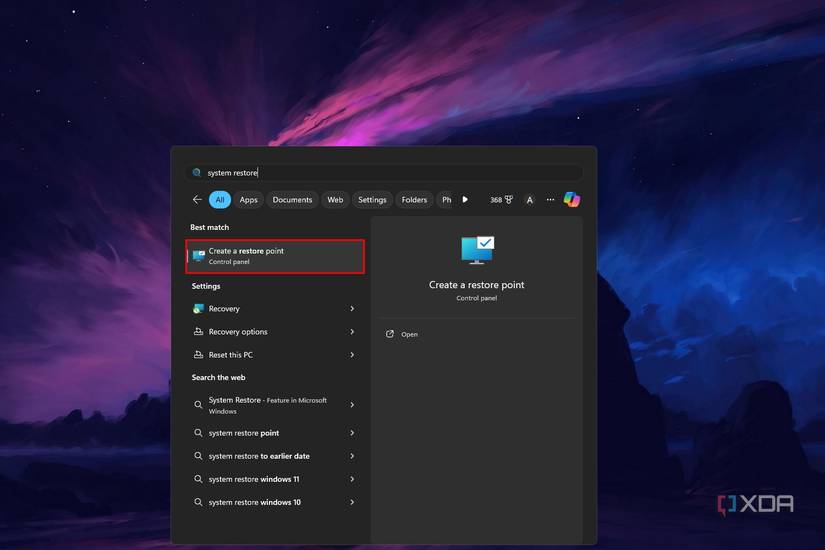The image size is (825, 550).
Task: Show more filters with the play arrow
Action: pos(465,199)
